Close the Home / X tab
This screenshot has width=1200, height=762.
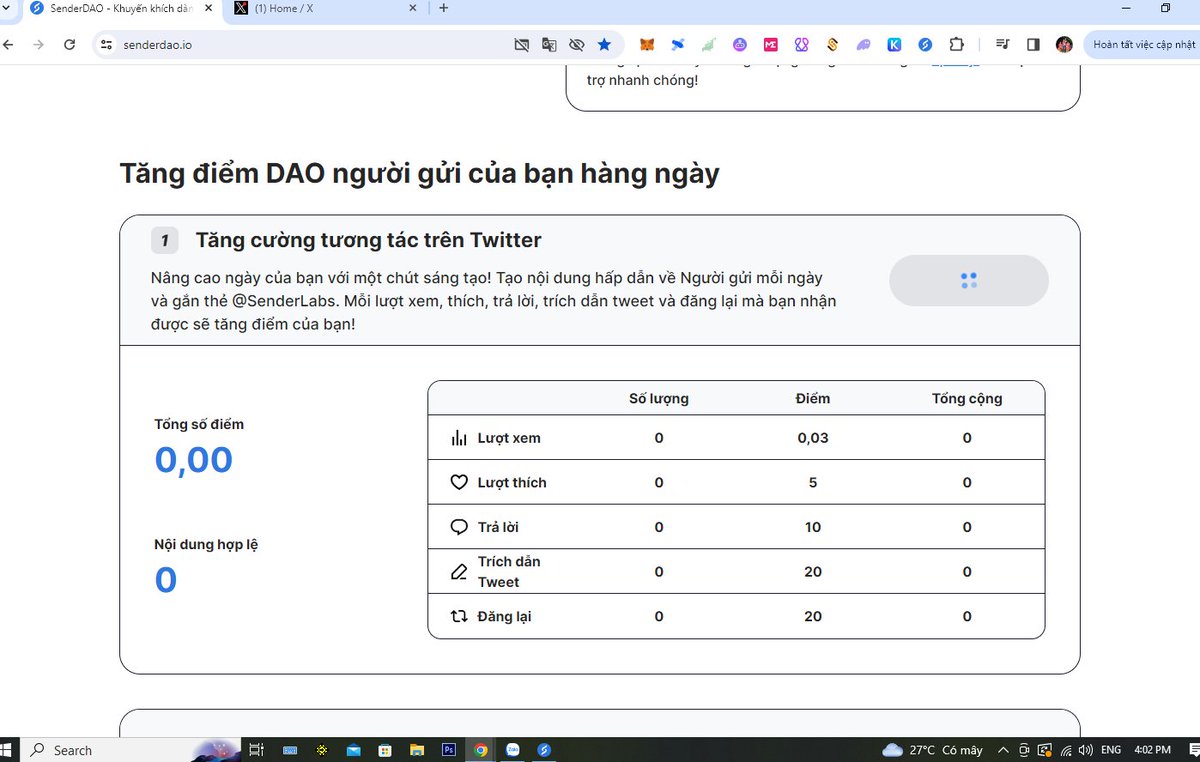click(x=412, y=8)
